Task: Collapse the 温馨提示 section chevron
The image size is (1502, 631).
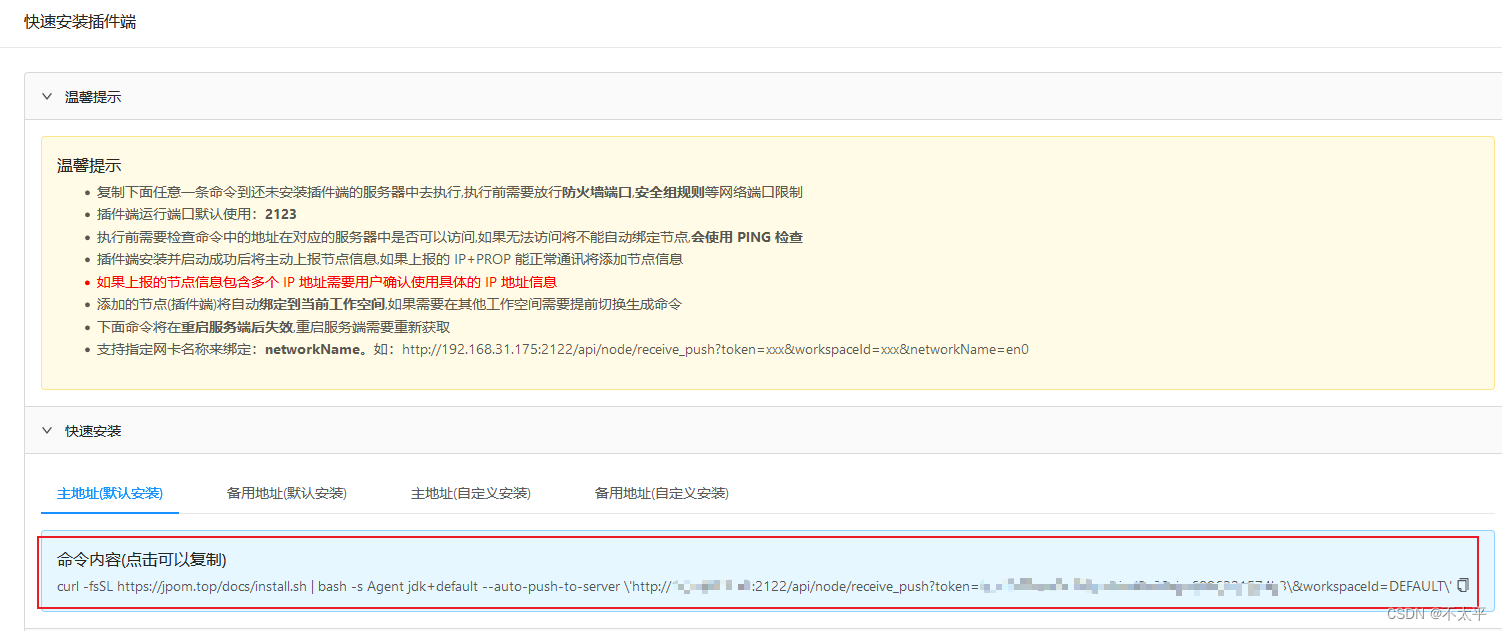Action: pos(47,96)
